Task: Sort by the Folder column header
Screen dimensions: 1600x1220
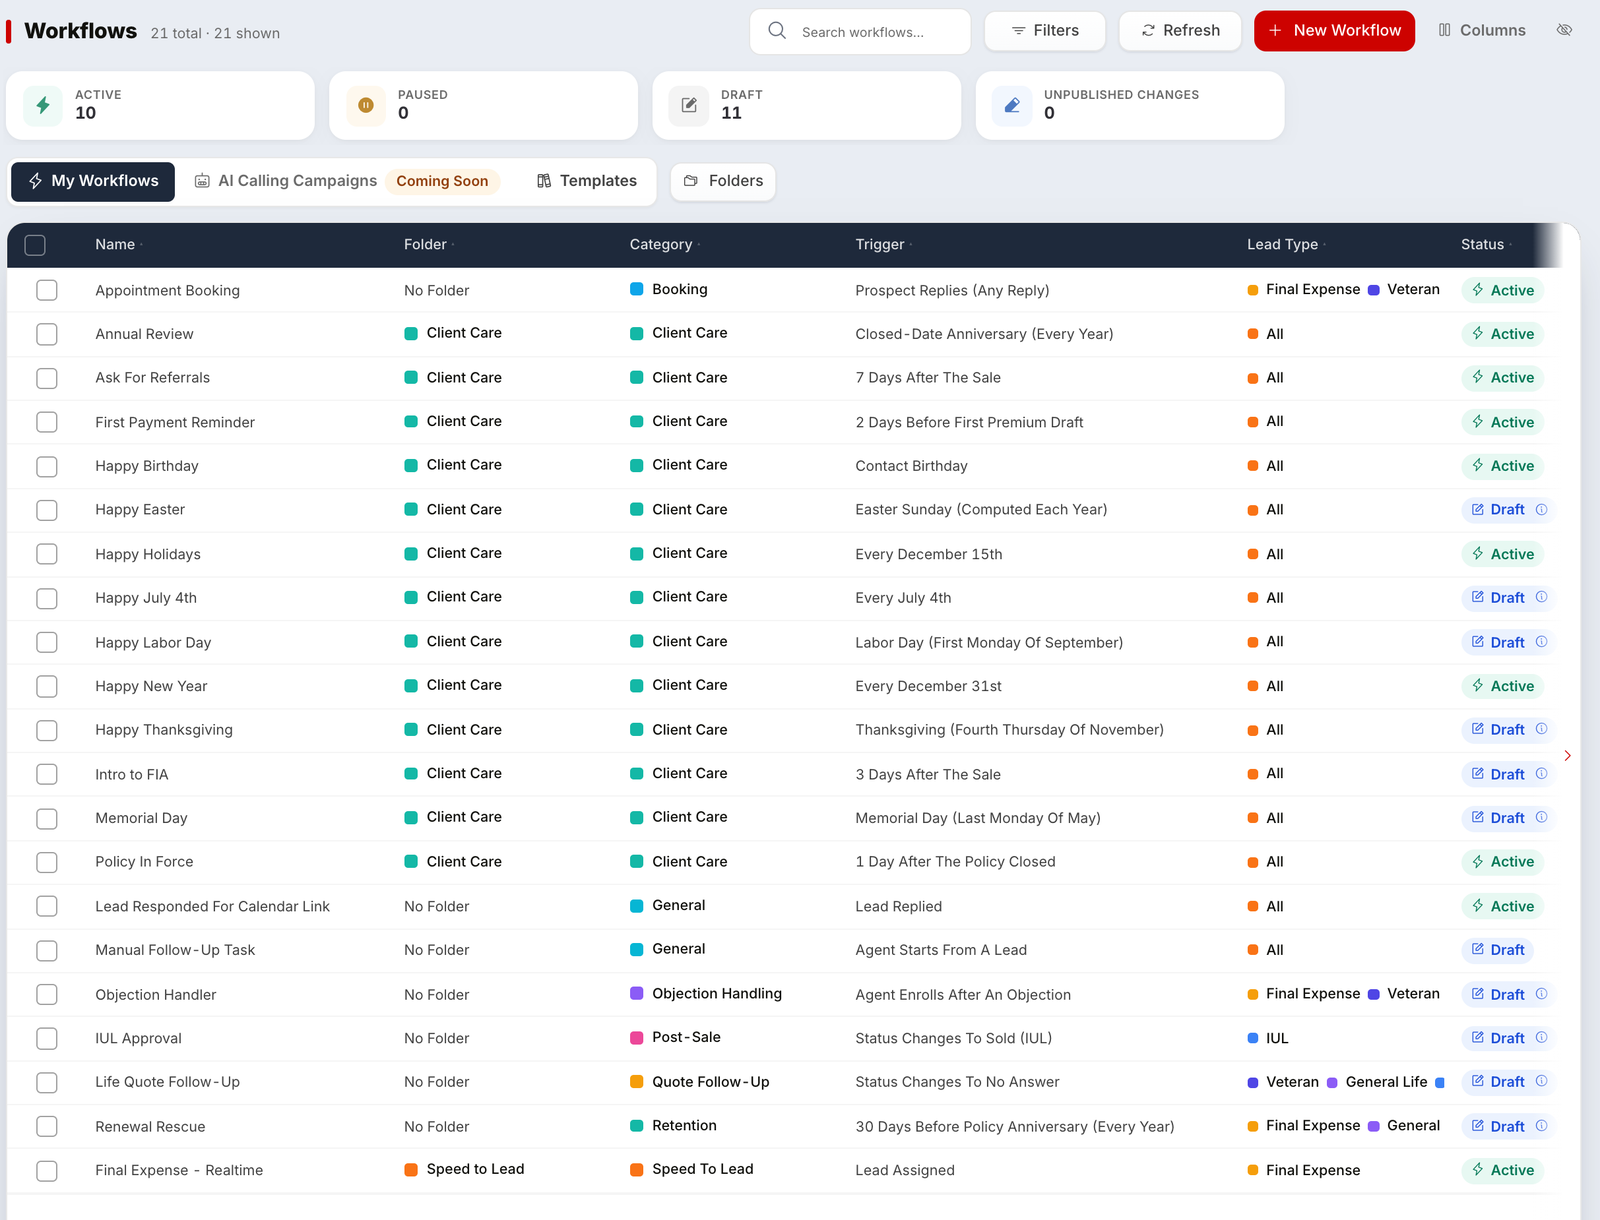Action: 428,244
